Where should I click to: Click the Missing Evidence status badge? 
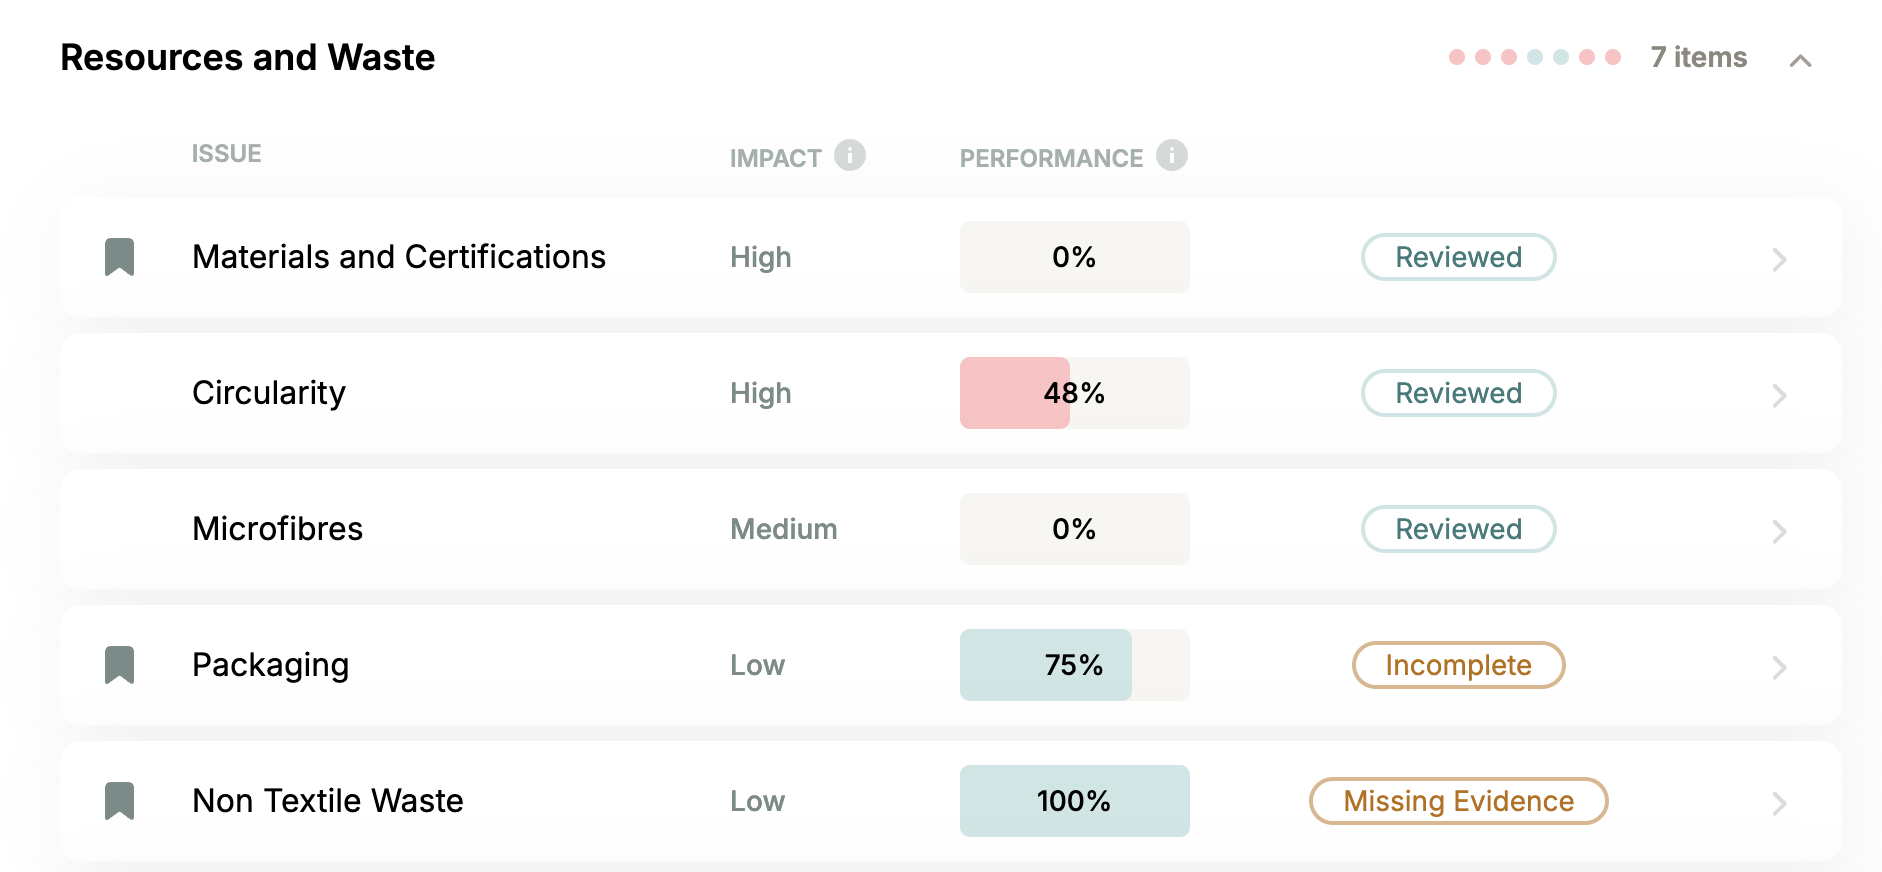click(1458, 801)
